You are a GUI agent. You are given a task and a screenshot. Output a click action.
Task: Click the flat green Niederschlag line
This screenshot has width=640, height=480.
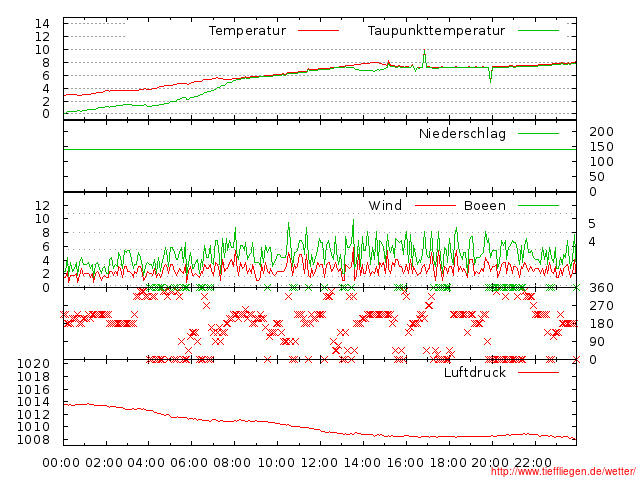(320, 149)
